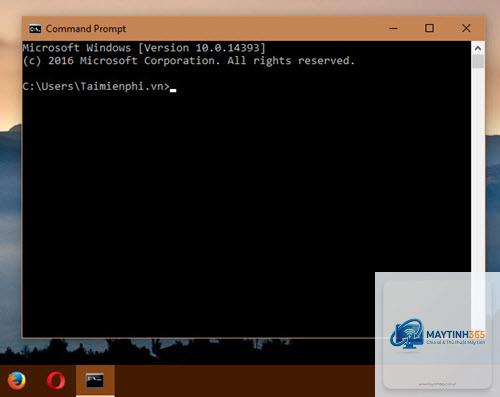This screenshot has height=397, width=500.
Task: Minimize the Command Prompt window
Action: pos(393,28)
